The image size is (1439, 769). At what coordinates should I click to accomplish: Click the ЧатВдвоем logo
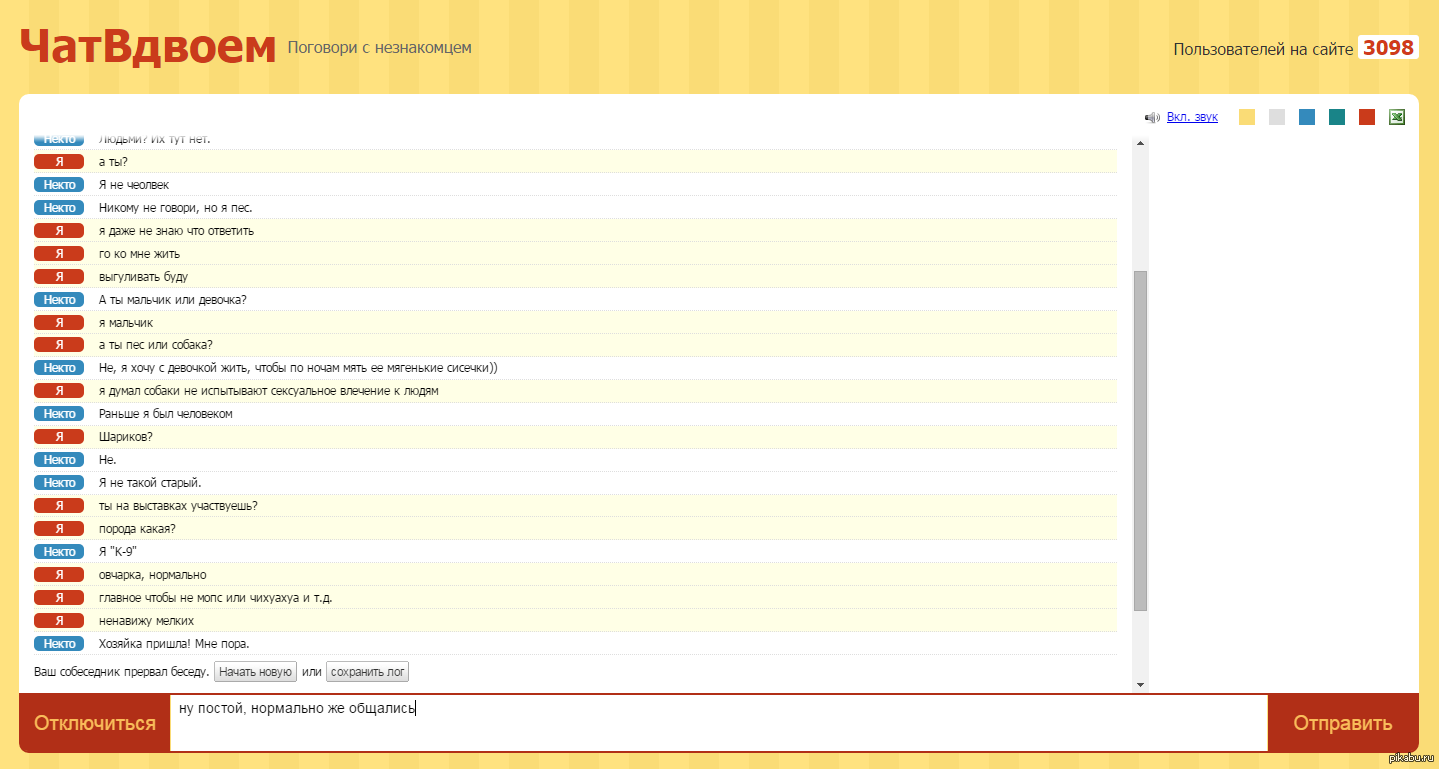point(147,47)
